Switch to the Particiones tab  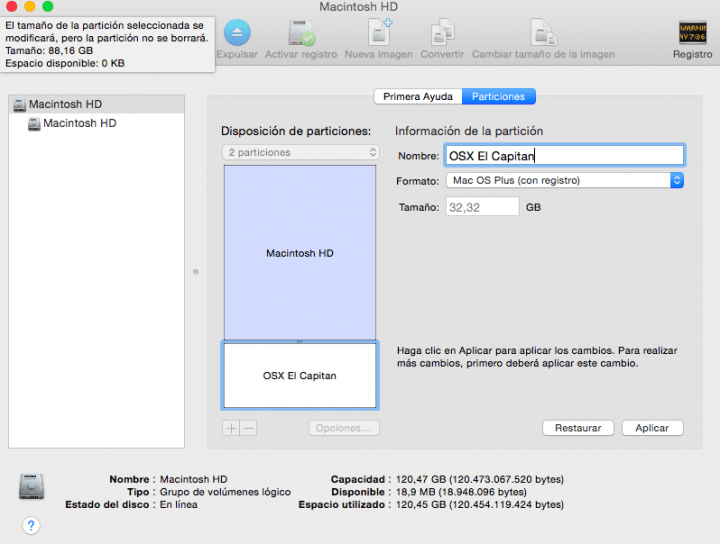498,96
